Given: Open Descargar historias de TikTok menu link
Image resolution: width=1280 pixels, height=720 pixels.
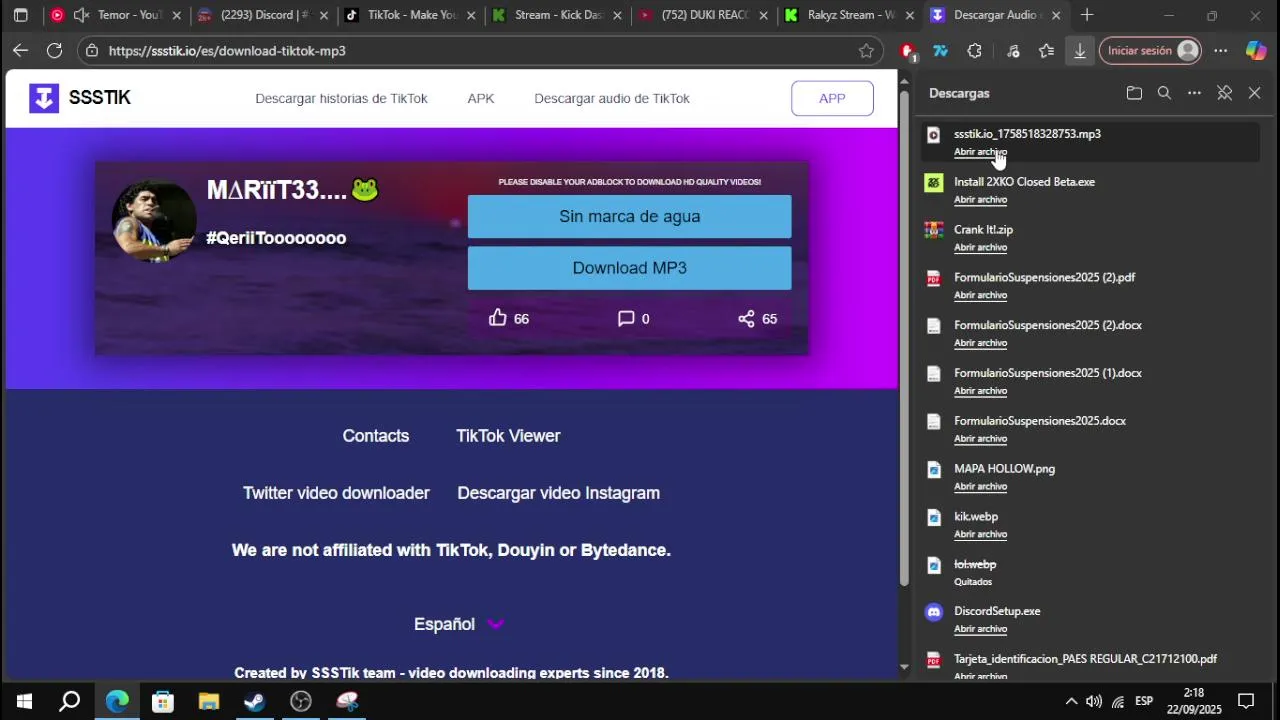Looking at the screenshot, I should [x=341, y=98].
